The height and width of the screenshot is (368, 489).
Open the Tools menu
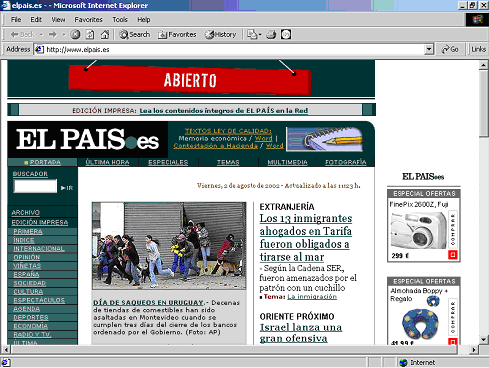pyautogui.click(x=120, y=20)
